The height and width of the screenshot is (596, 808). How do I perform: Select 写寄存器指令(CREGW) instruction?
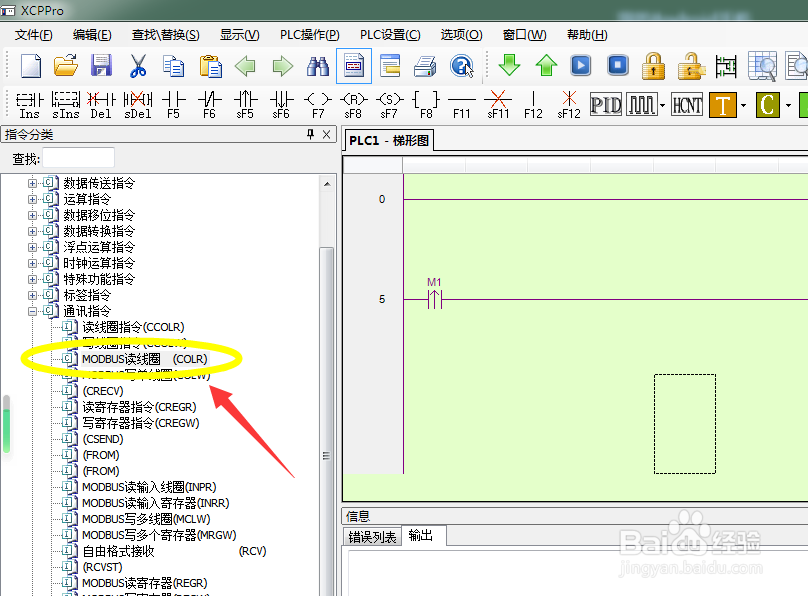[x=141, y=423]
